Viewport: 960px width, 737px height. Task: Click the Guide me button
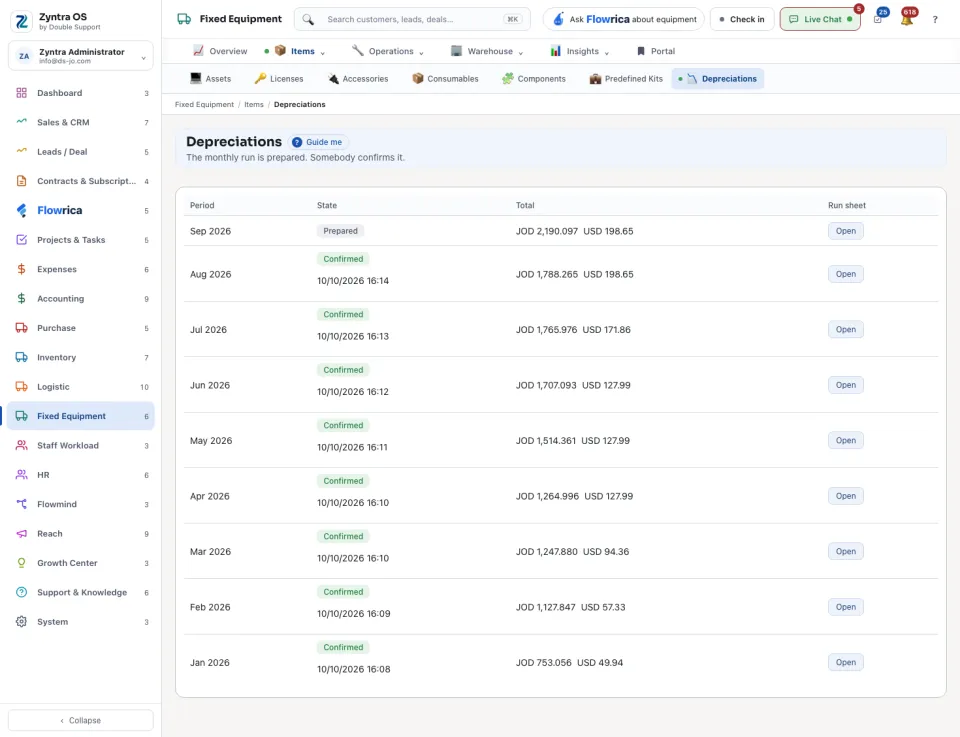click(318, 142)
